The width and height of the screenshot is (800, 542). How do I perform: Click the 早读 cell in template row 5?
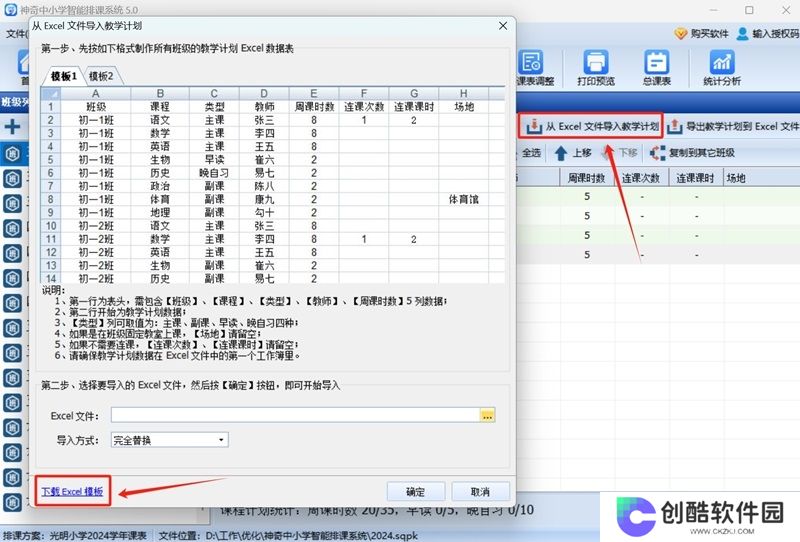214,160
